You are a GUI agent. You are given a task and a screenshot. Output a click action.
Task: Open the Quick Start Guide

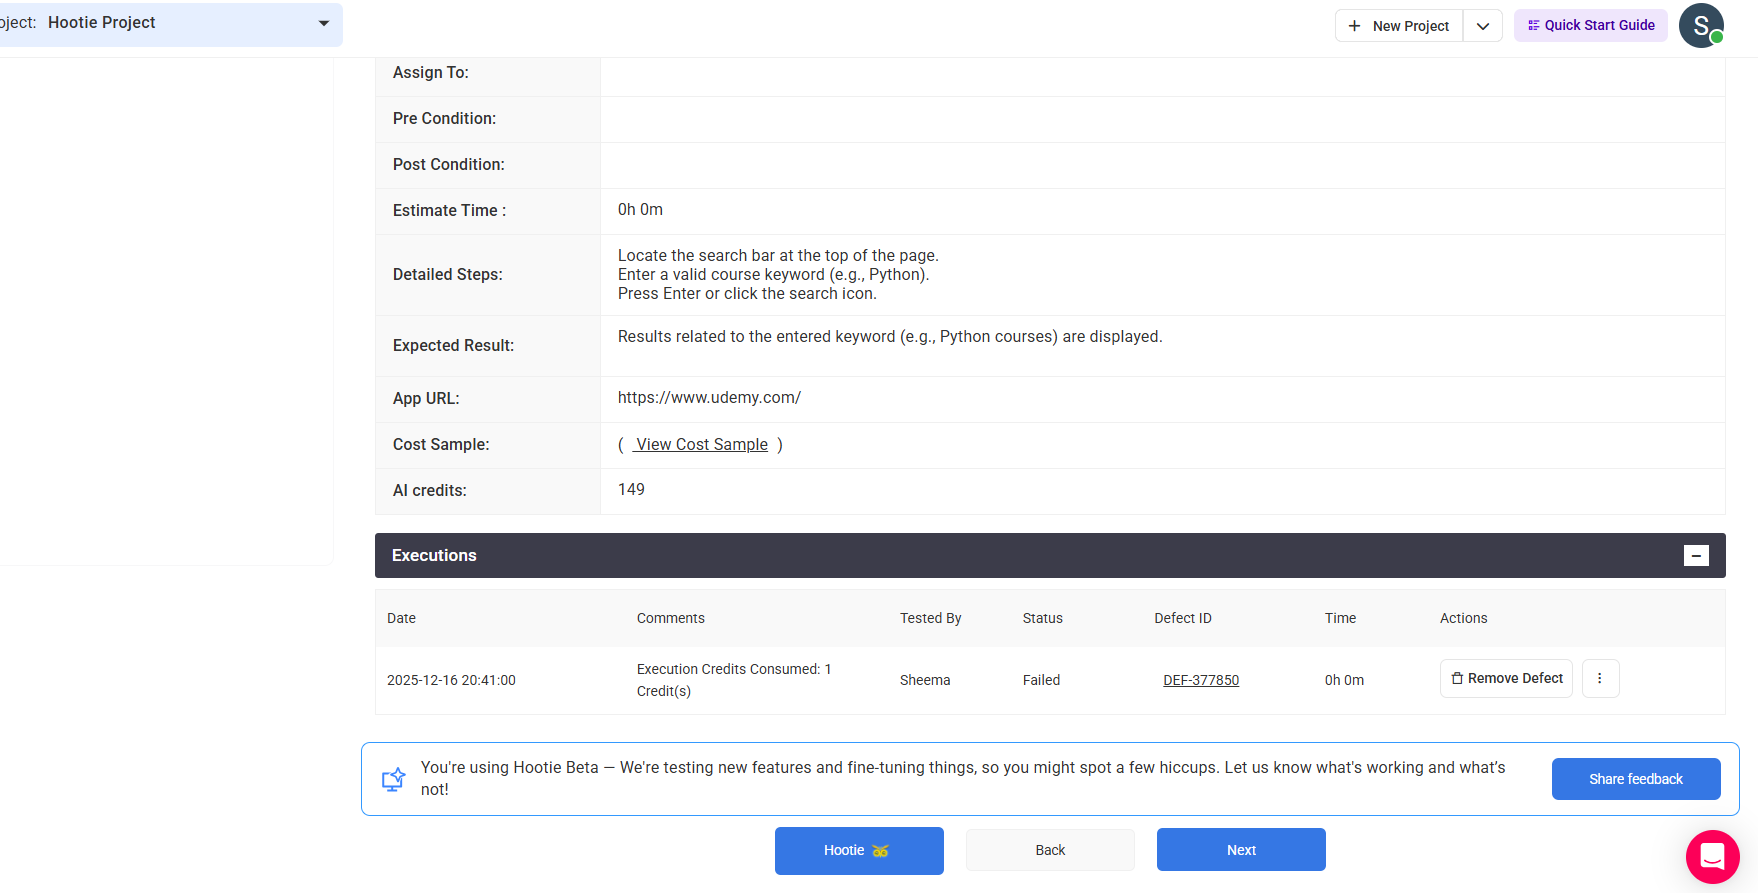coord(1590,26)
